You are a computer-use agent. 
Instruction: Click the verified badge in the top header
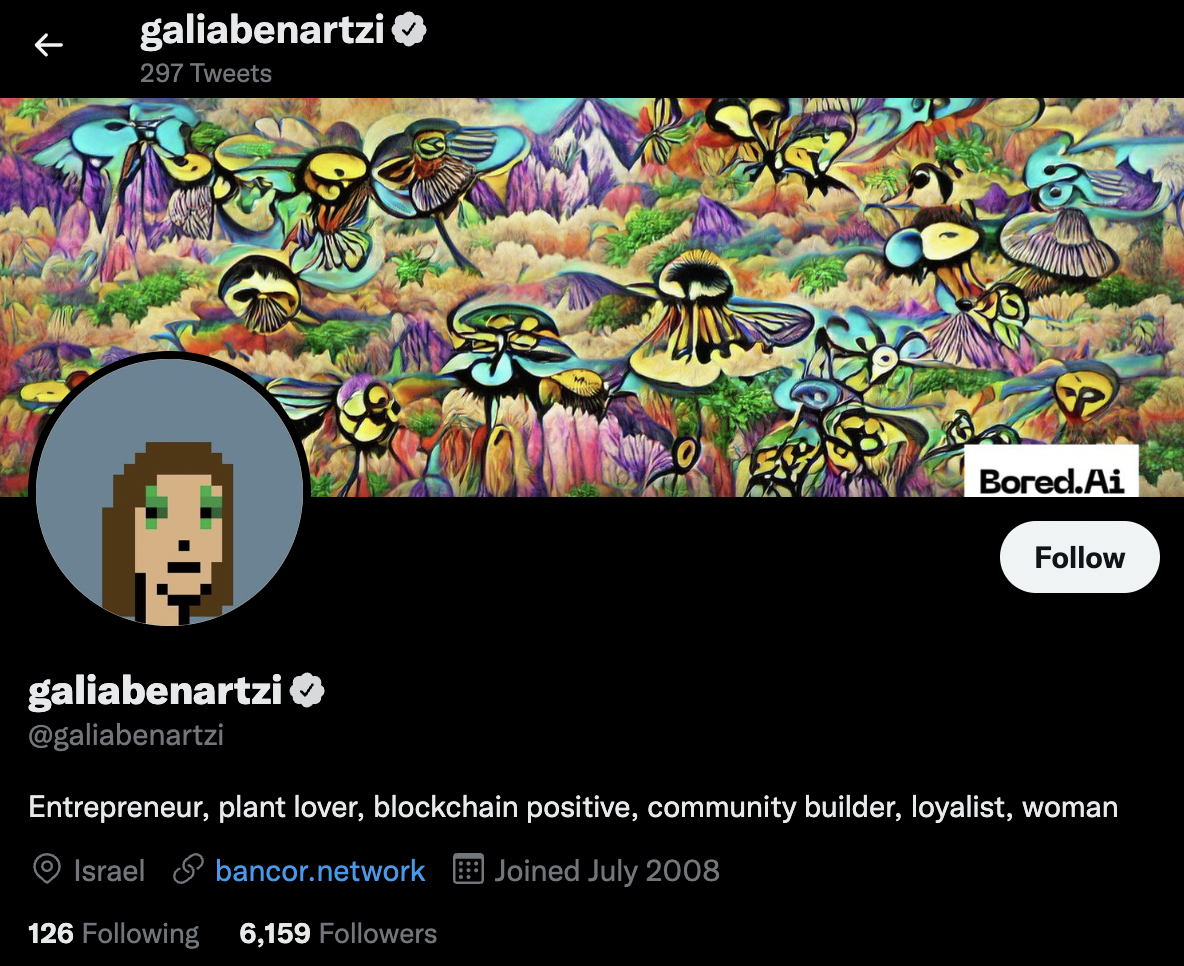pos(409,30)
